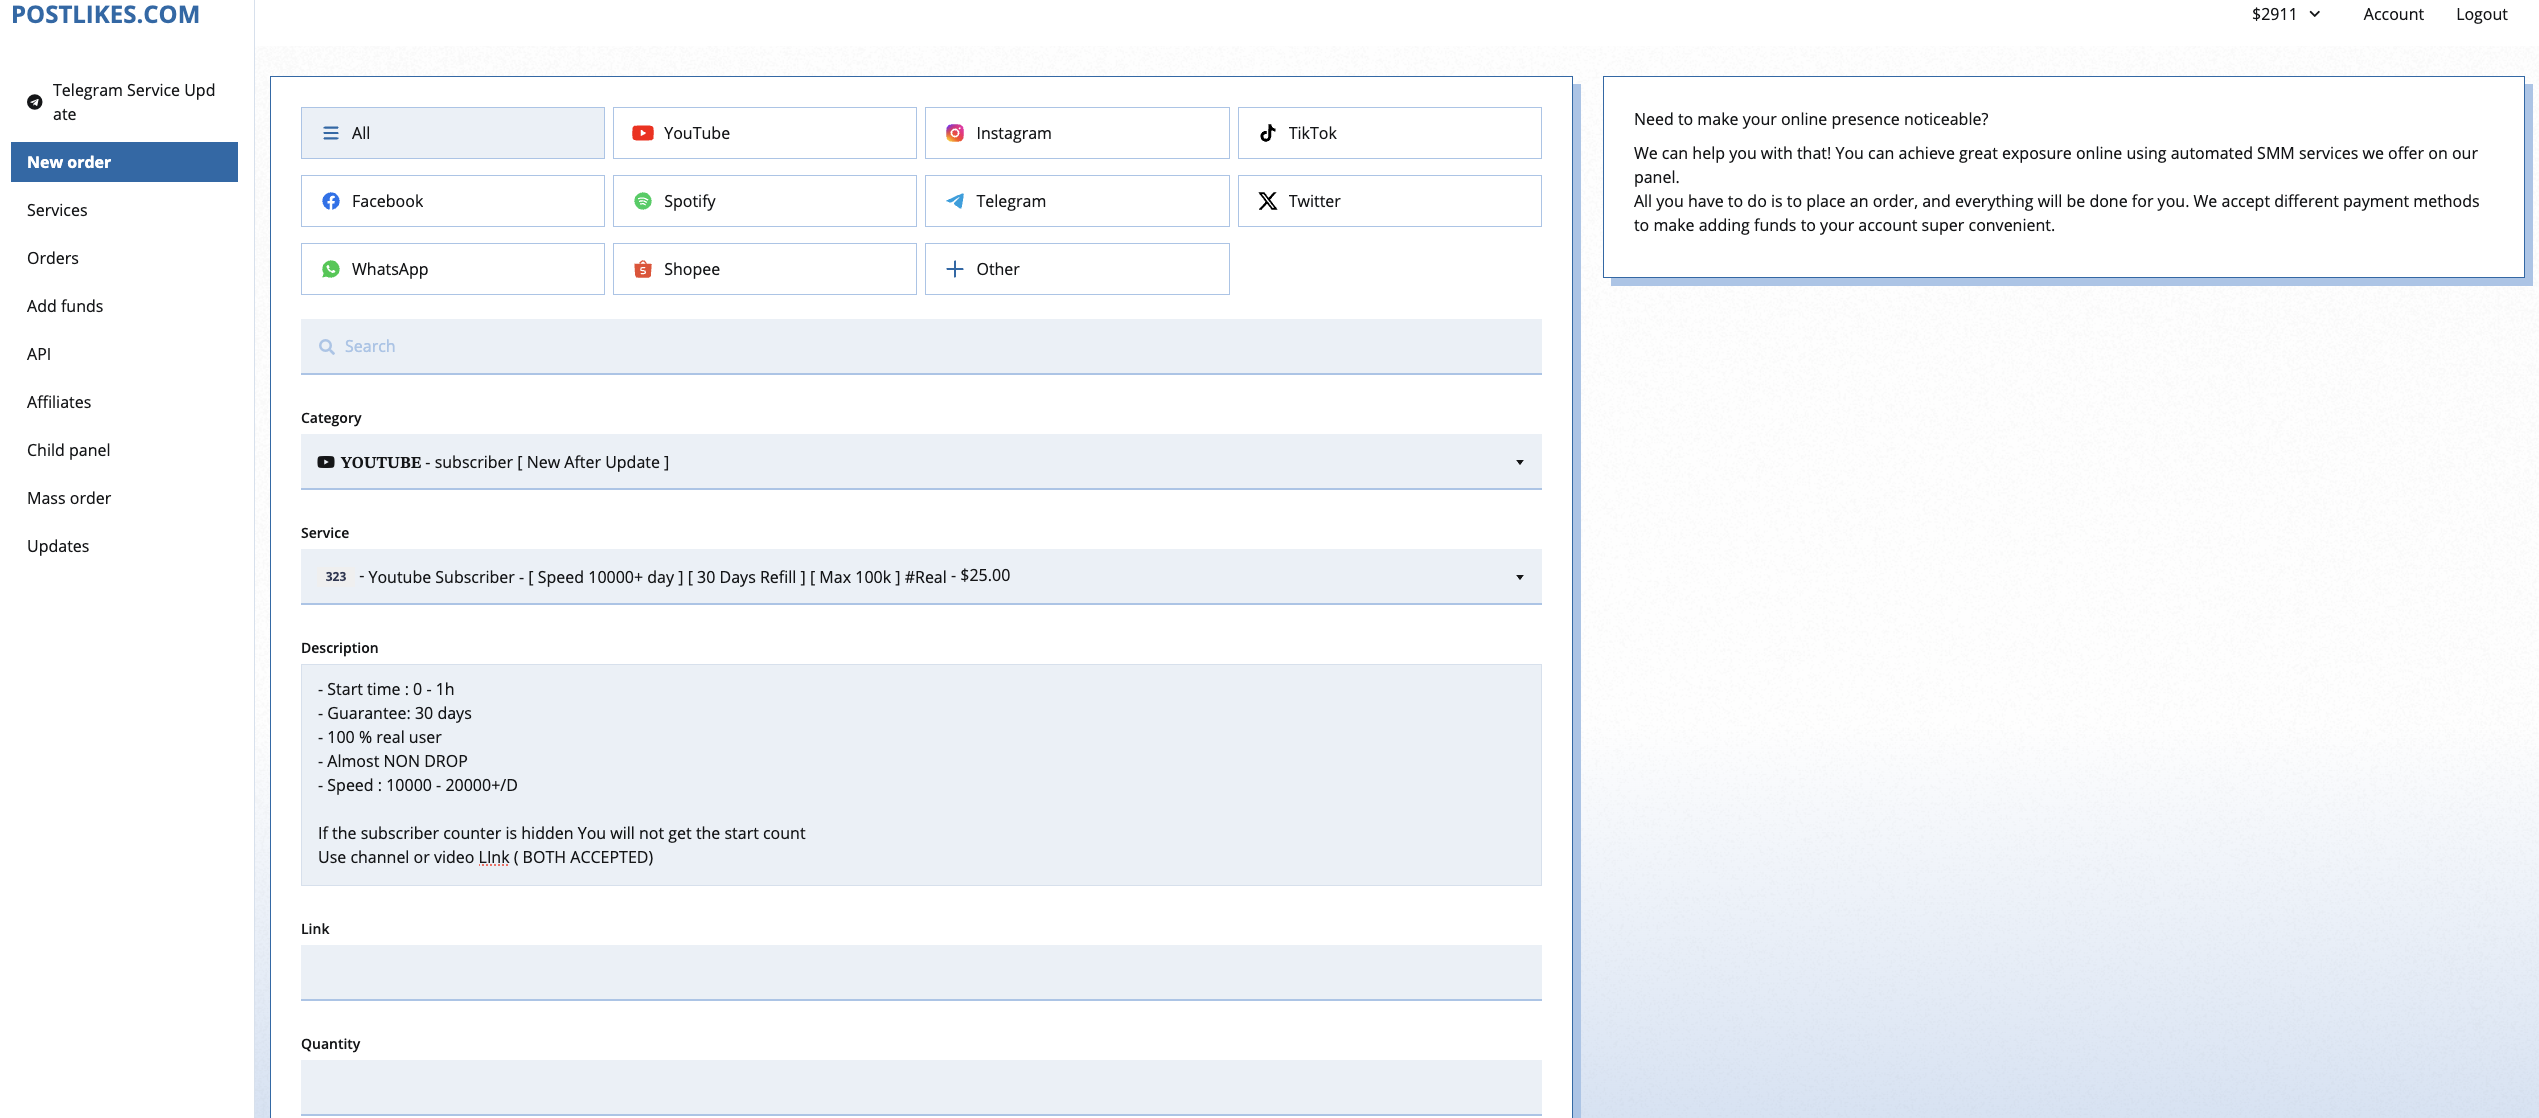The image size is (2539, 1118).
Task: Open Mass order page
Action: click(69, 498)
